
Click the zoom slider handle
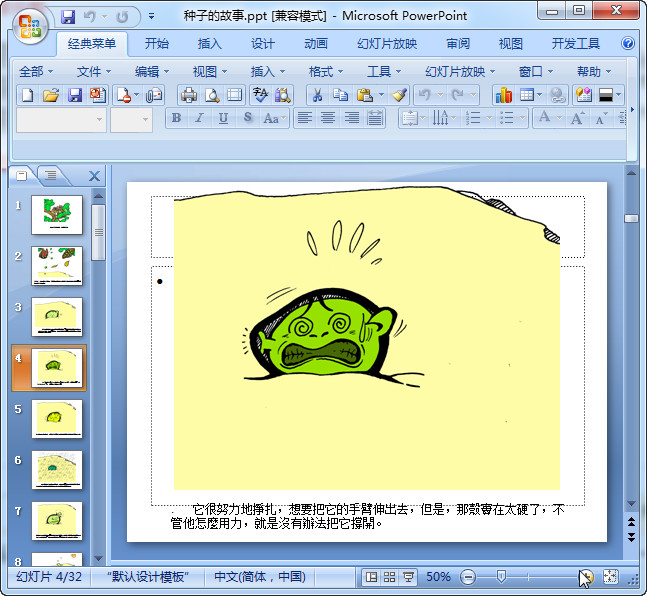click(x=501, y=577)
